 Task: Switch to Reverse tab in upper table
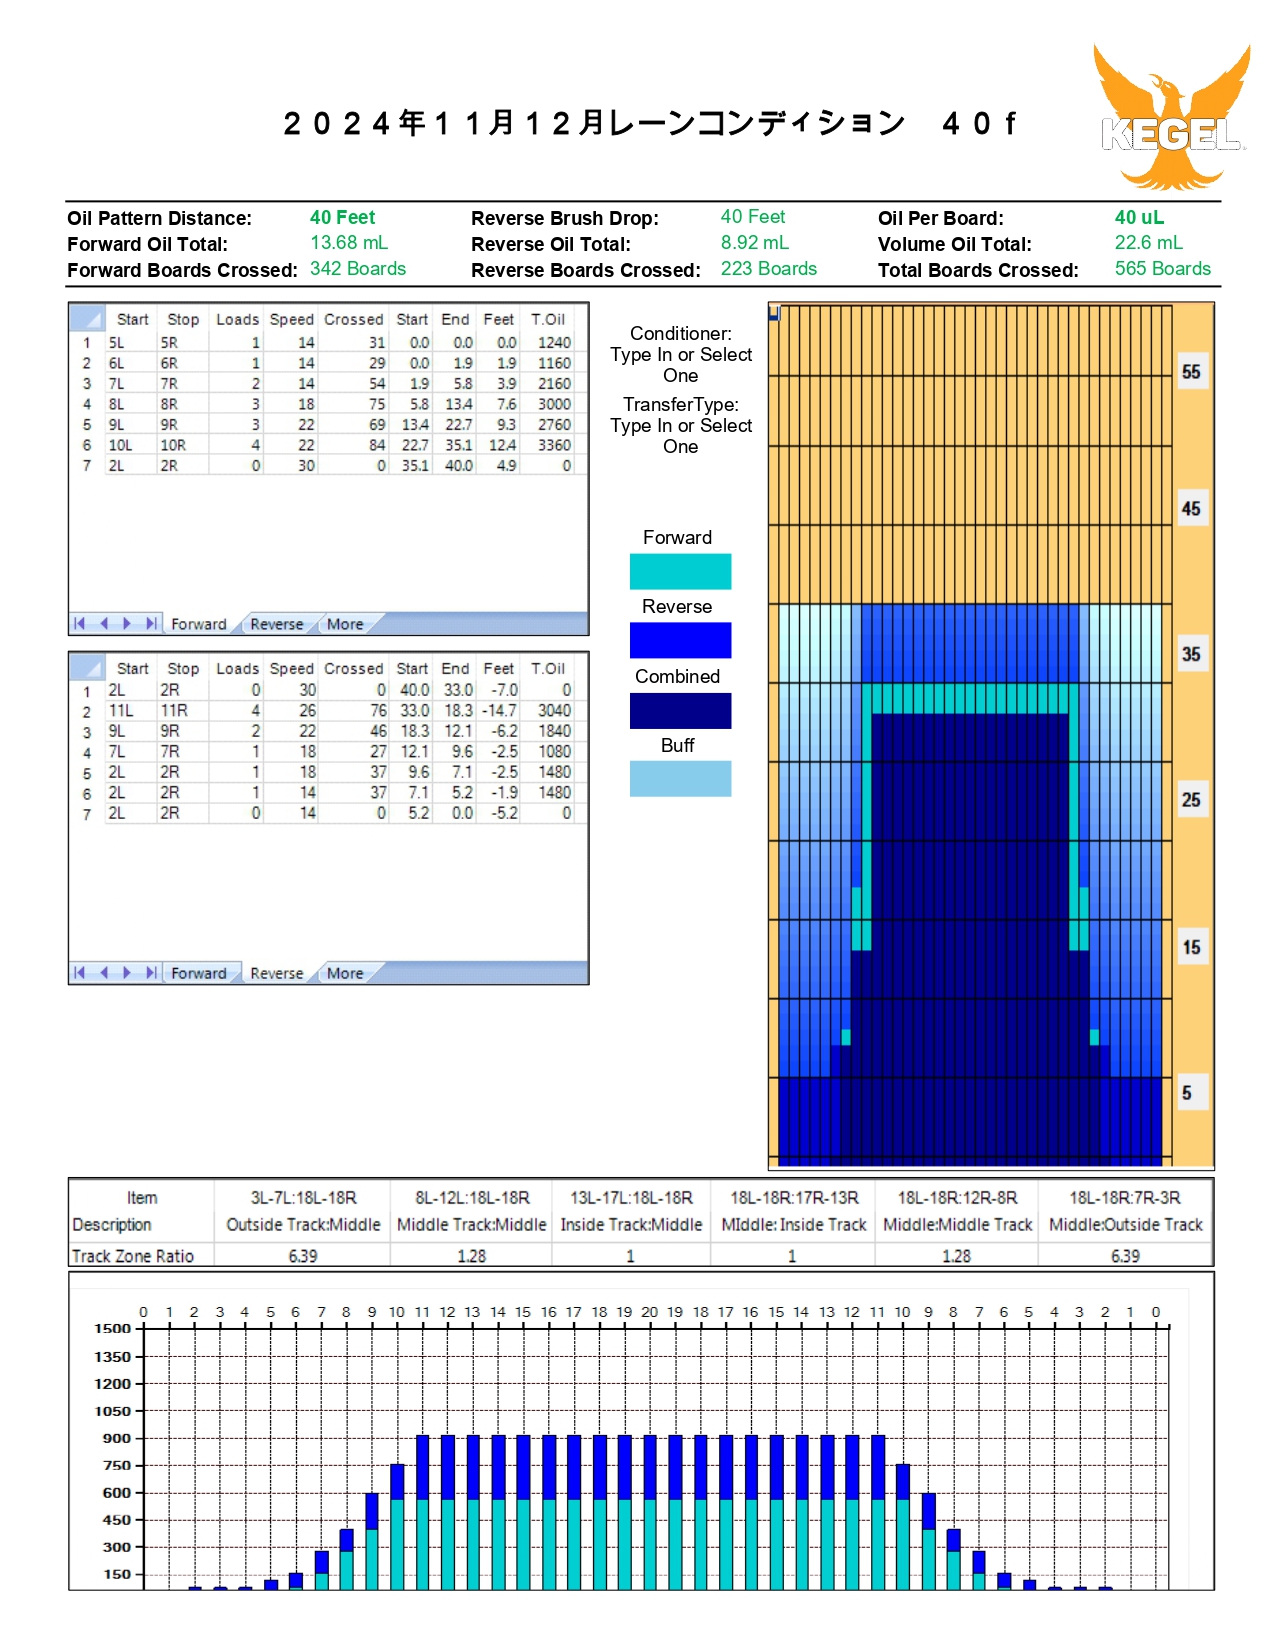point(276,624)
